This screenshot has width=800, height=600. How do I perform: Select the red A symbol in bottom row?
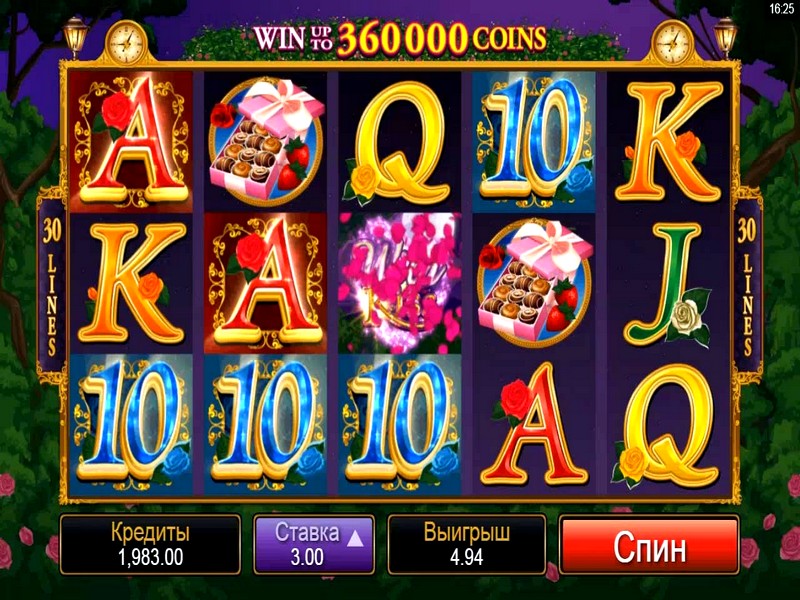534,424
